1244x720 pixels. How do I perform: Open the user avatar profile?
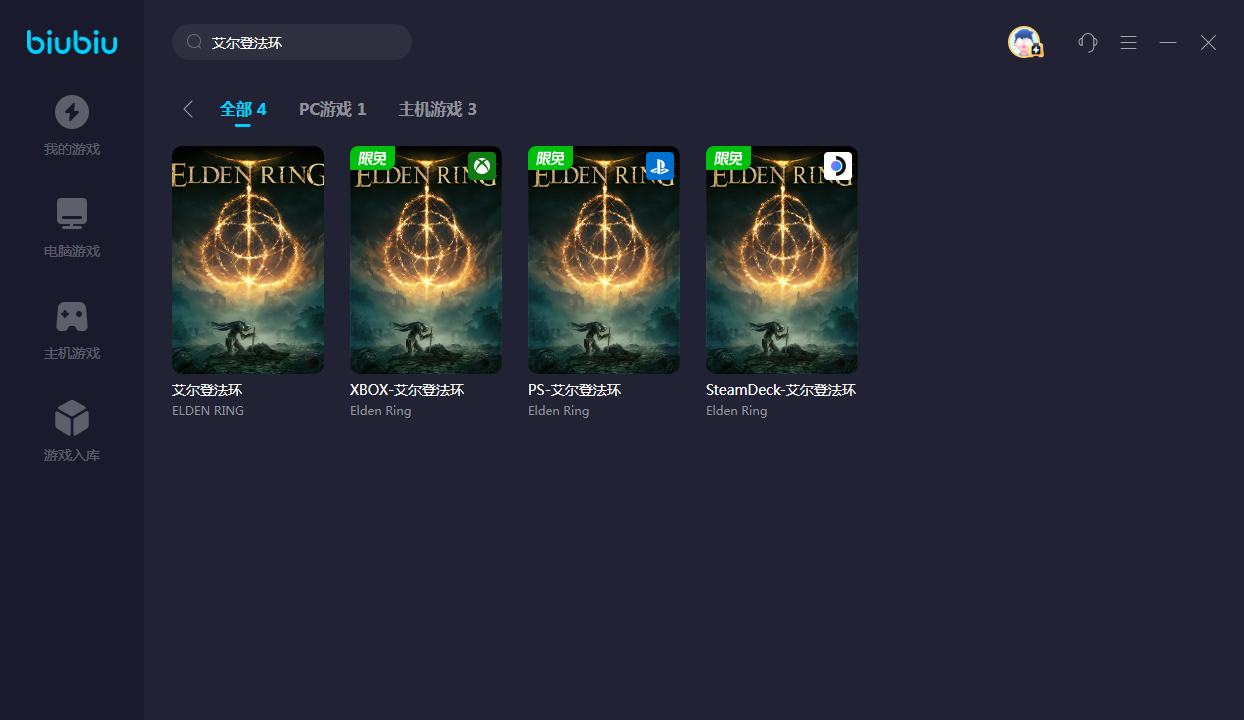click(x=1025, y=42)
